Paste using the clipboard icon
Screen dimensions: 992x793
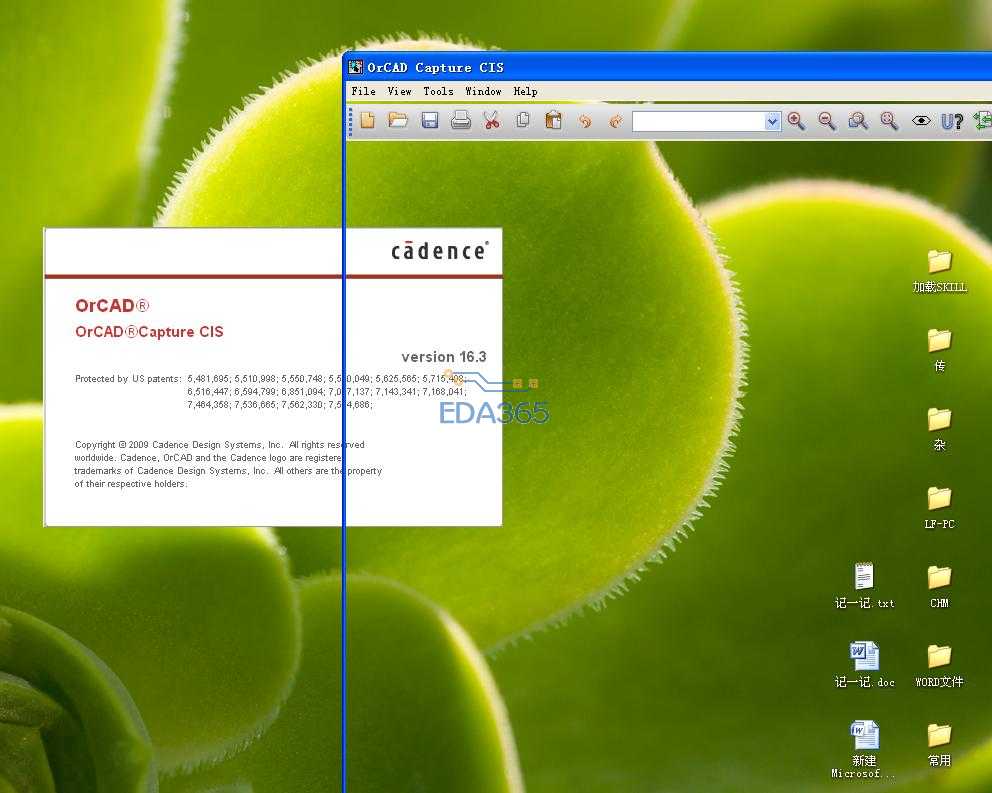[x=554, y=120]
